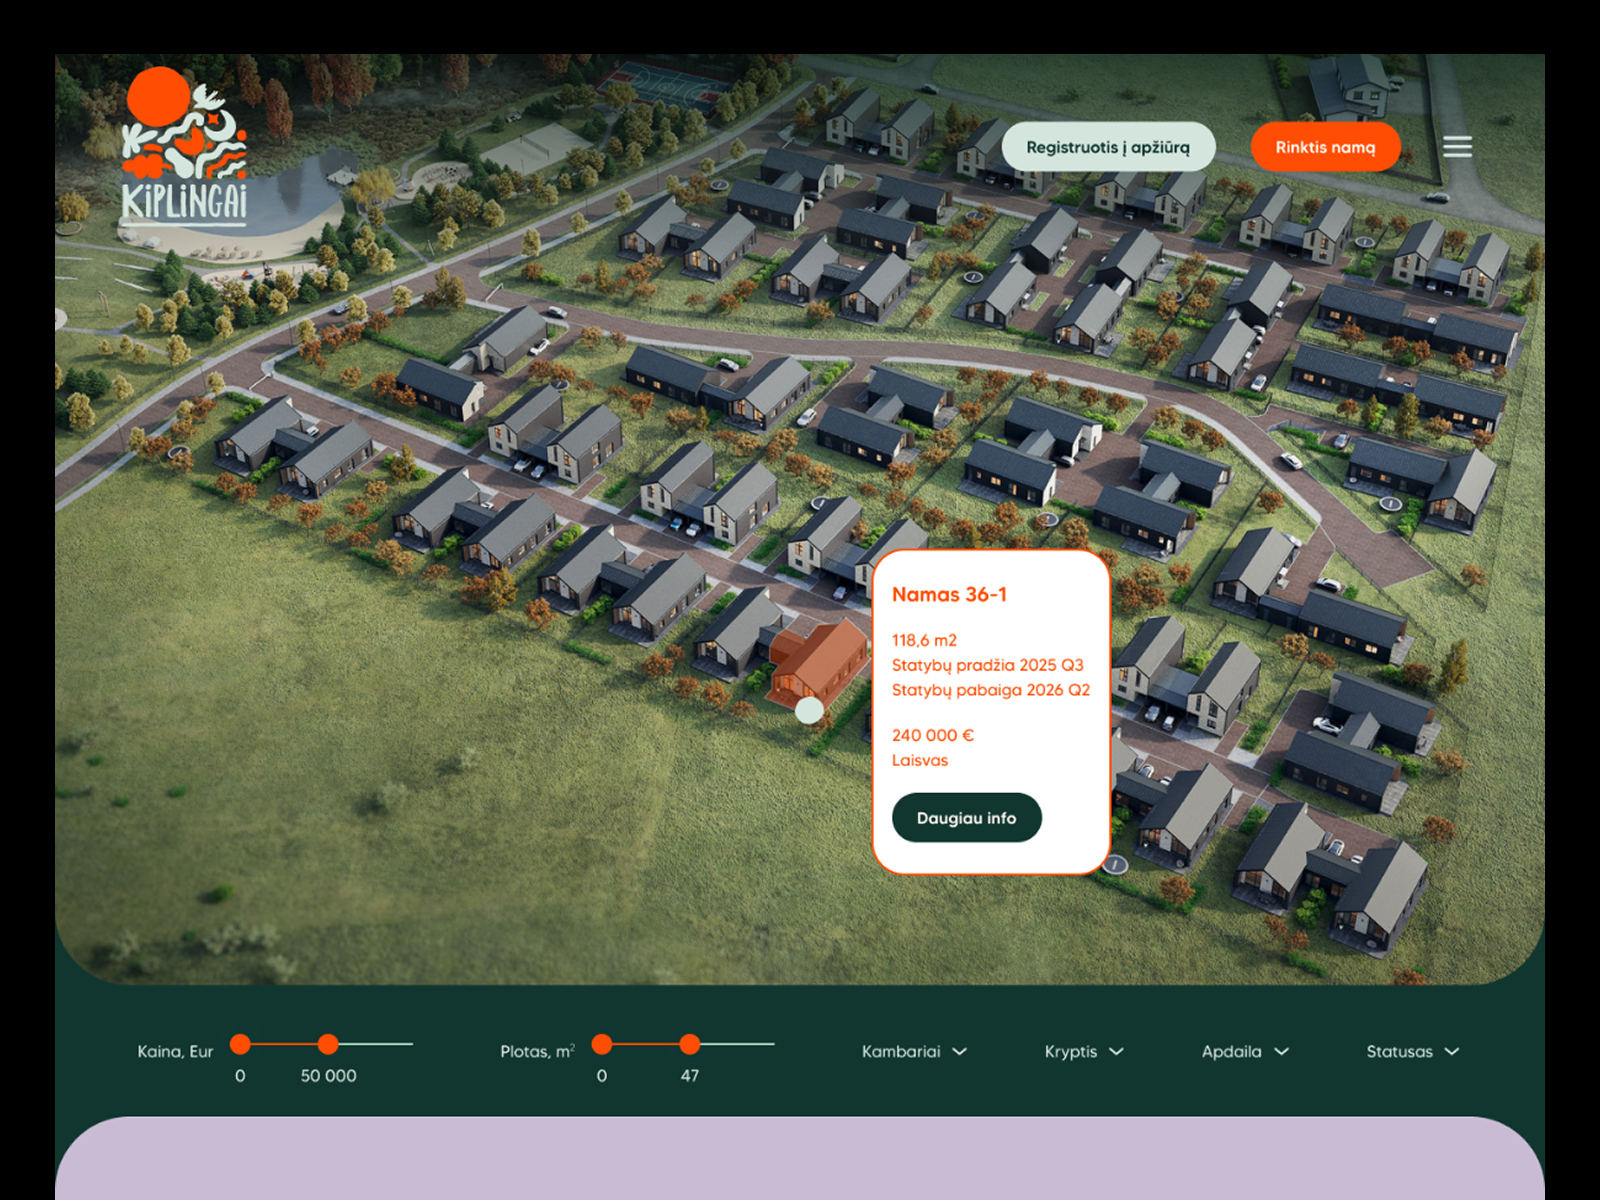The width and height of the screenshot is (1600, 1200).
Task: Select the orange highlighted house on the map
Action: 818,660
